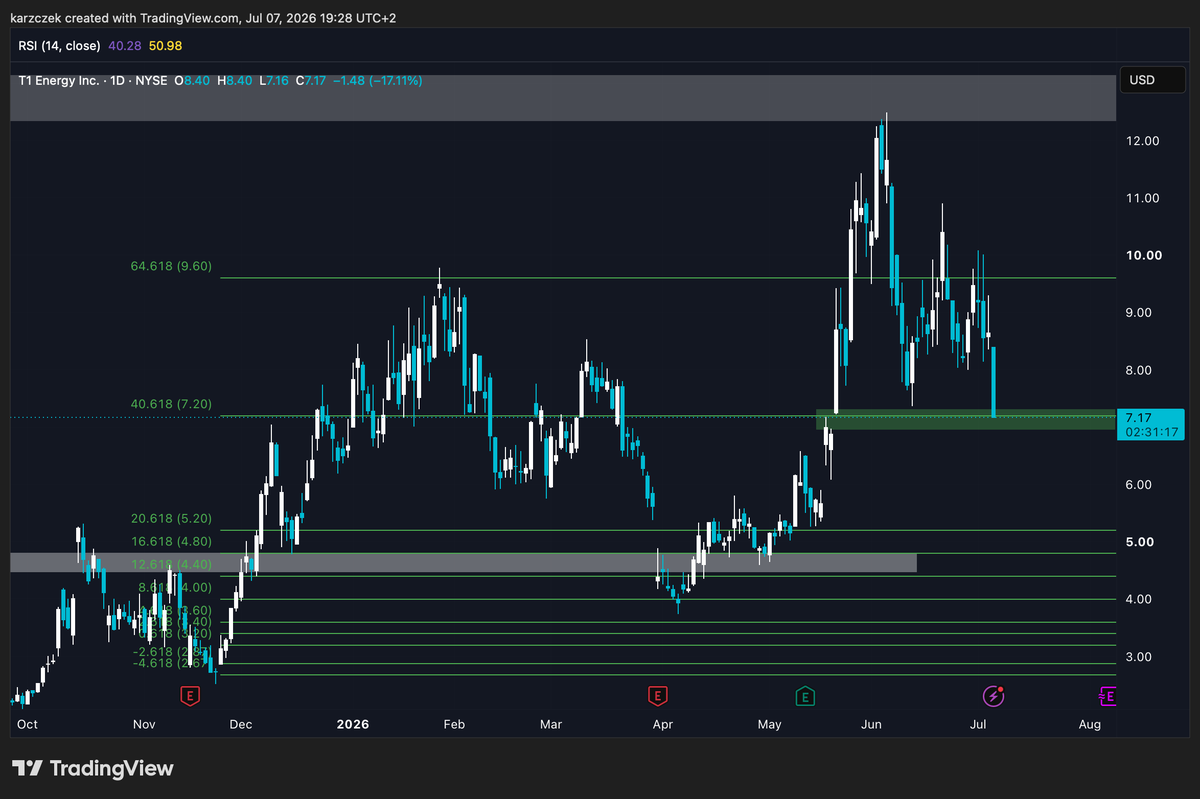Viewport: 1200px width, 799px height.
Task: Click the Feb label on time axis
Action: click(454, 724)
